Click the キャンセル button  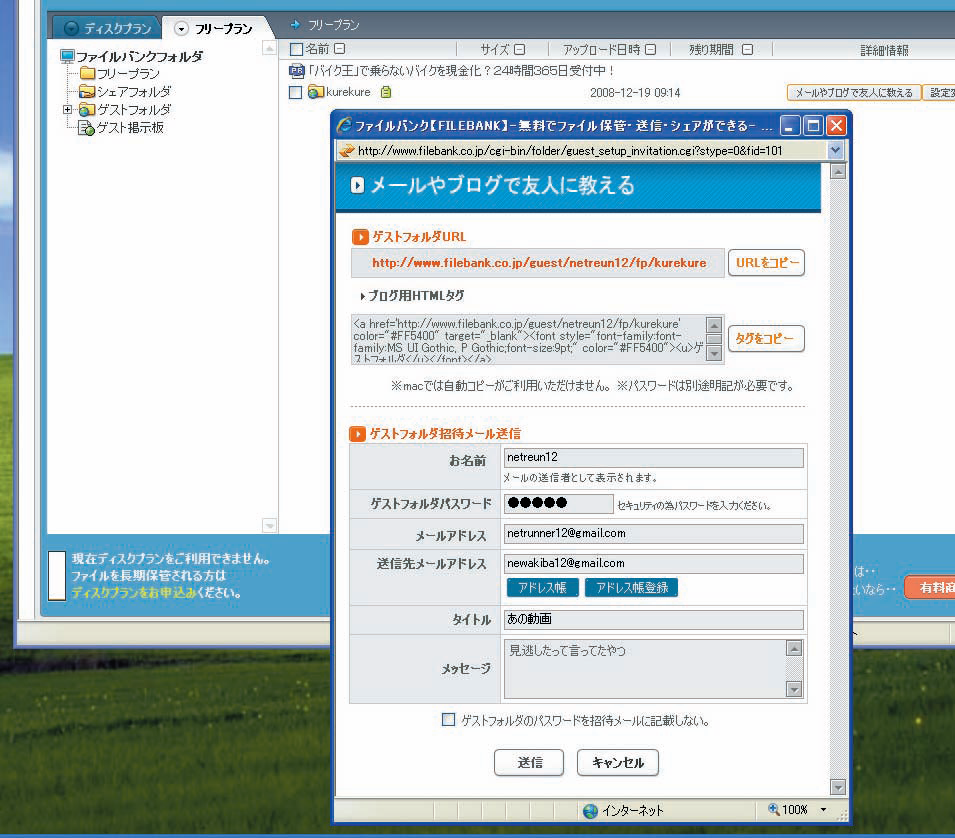618,762
